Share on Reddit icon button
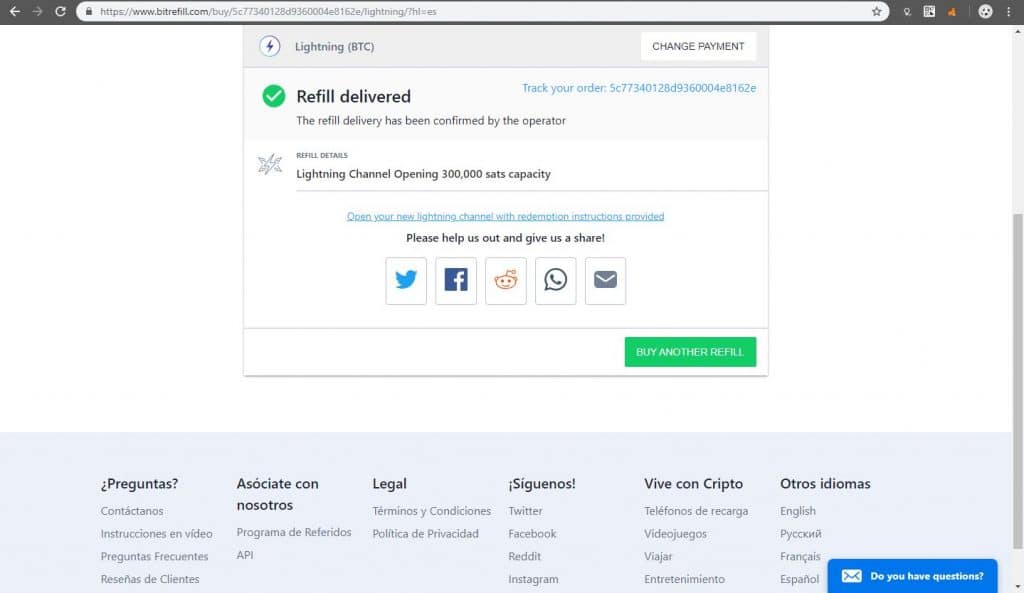The image size is (1024, 593). click(505, 281)
